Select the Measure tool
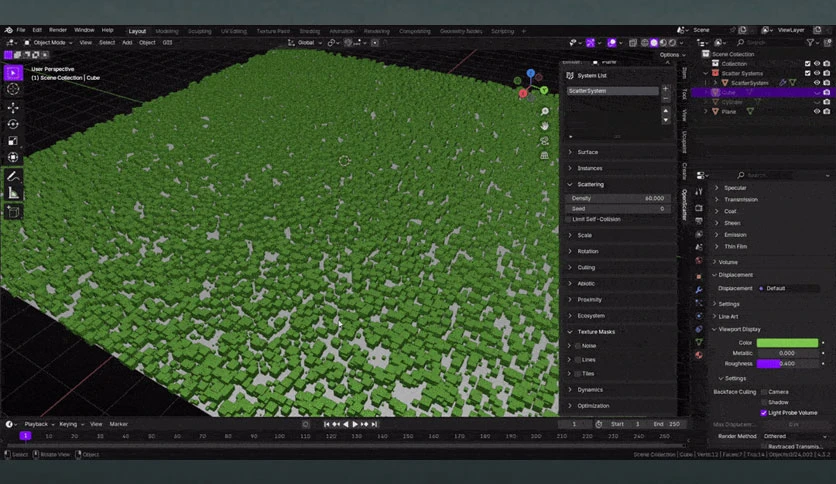The width and height of the screenshot is (836, 484). (13, 193)
